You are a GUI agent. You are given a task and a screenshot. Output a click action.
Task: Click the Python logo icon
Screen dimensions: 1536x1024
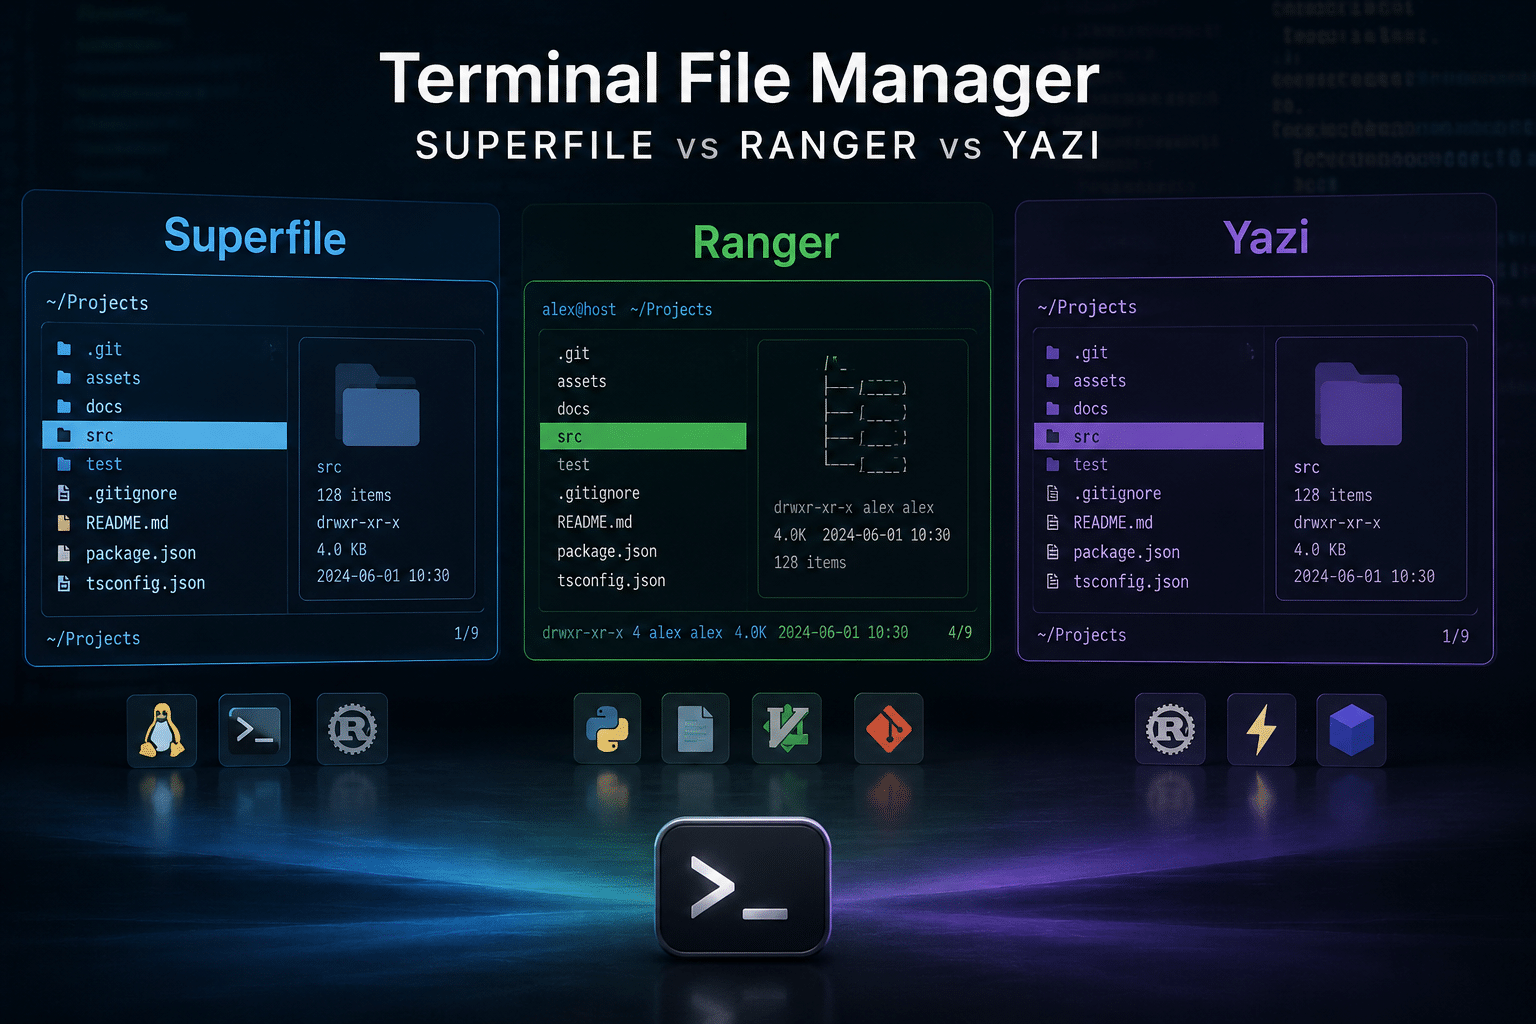click(x=607, y=729)
